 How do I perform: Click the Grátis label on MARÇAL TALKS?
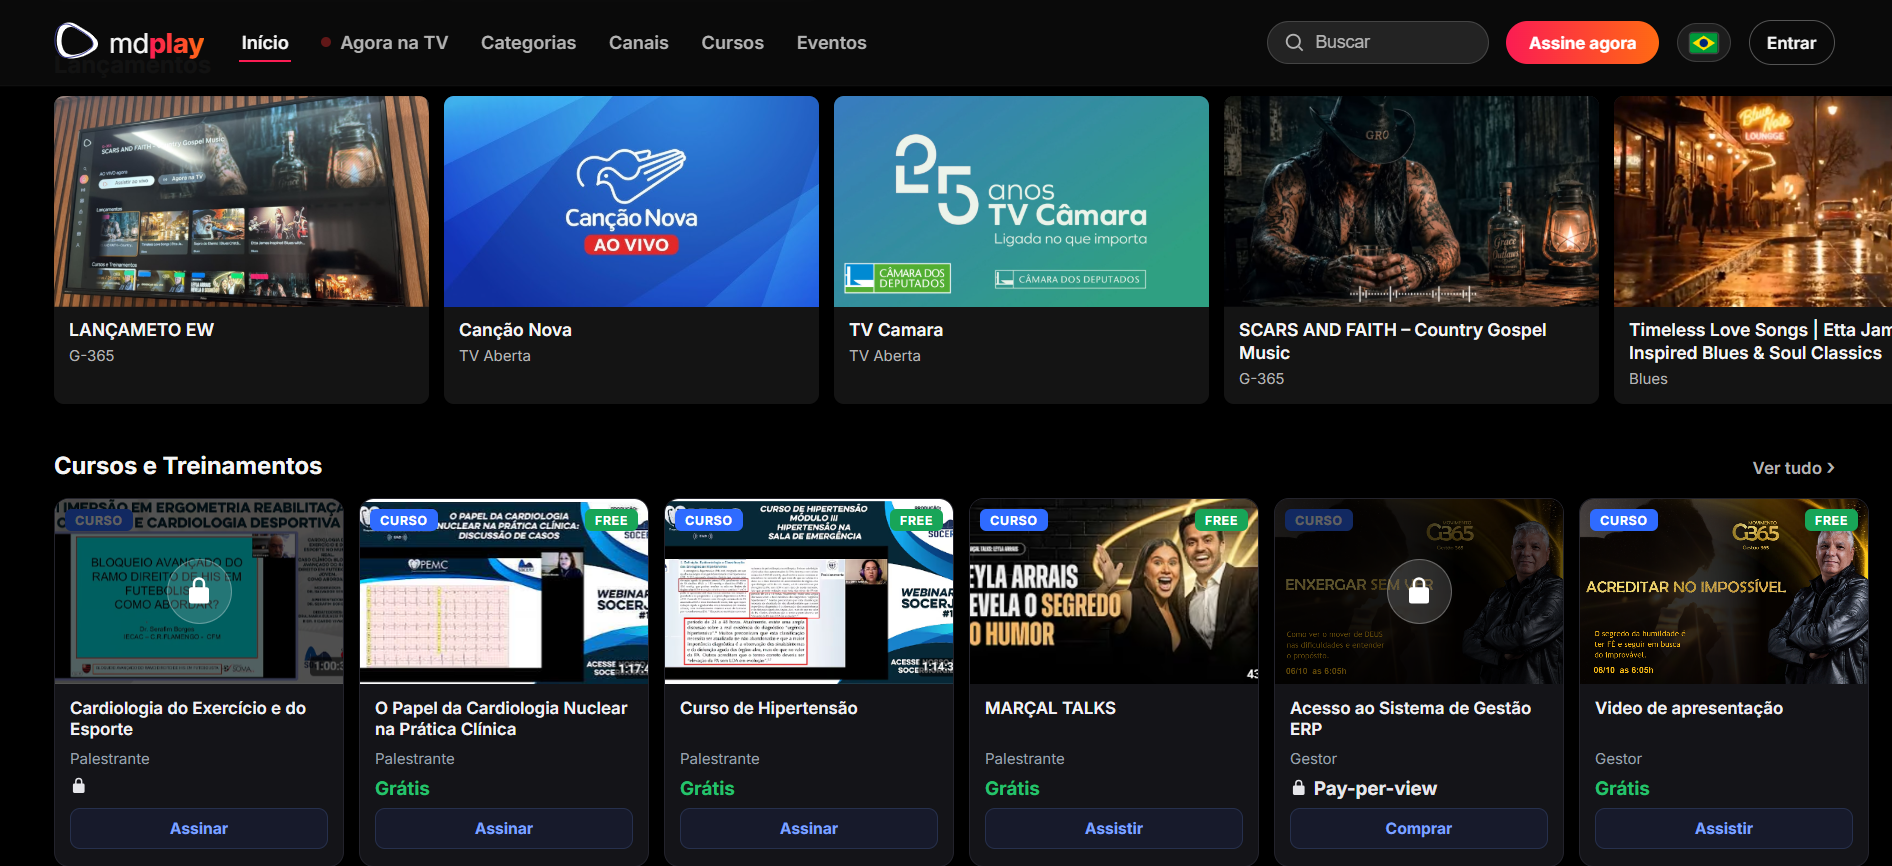click(1012, 788)
